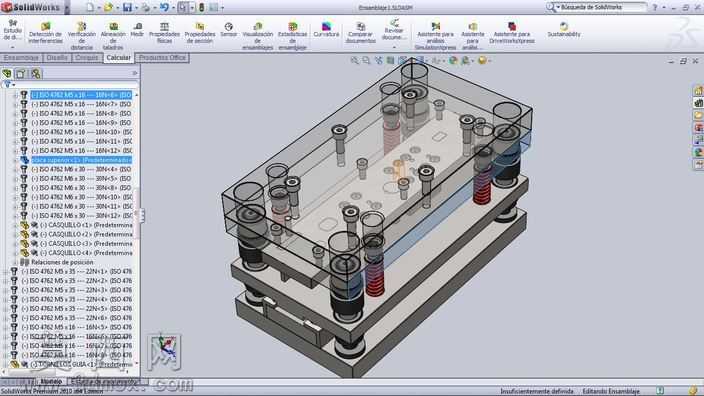Expand the panel flyout chevron at top of tree
704x396 pixels.
coord(135,73)
